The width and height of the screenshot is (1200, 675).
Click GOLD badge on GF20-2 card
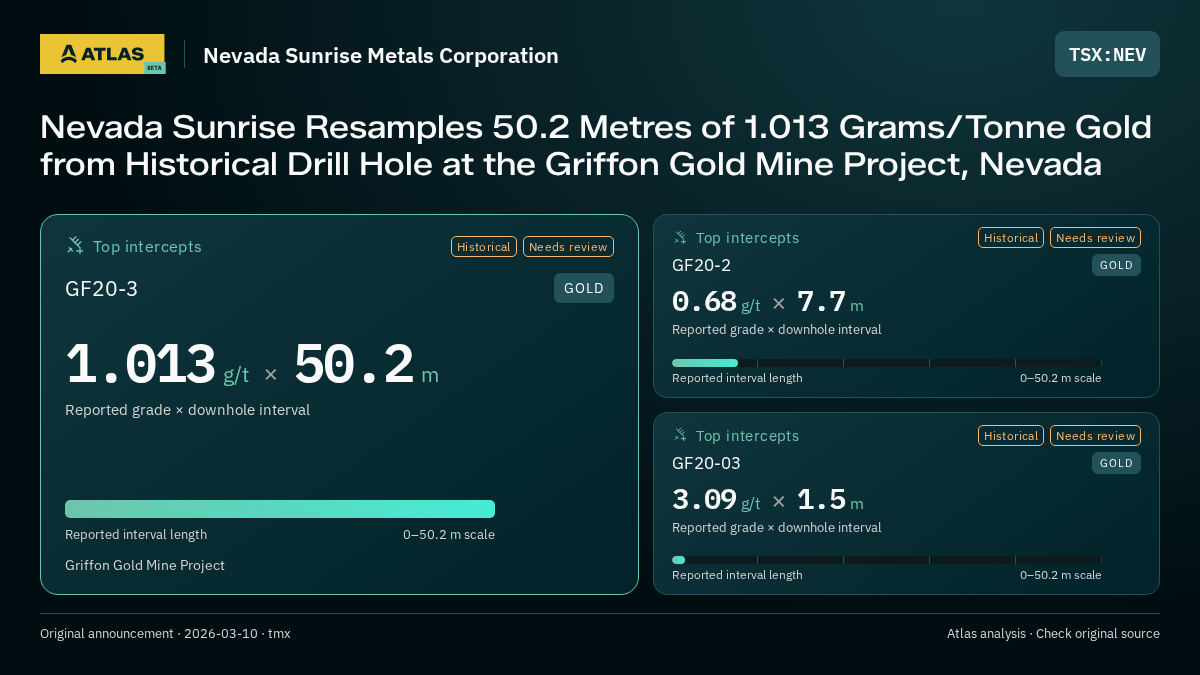[1116, 265]
